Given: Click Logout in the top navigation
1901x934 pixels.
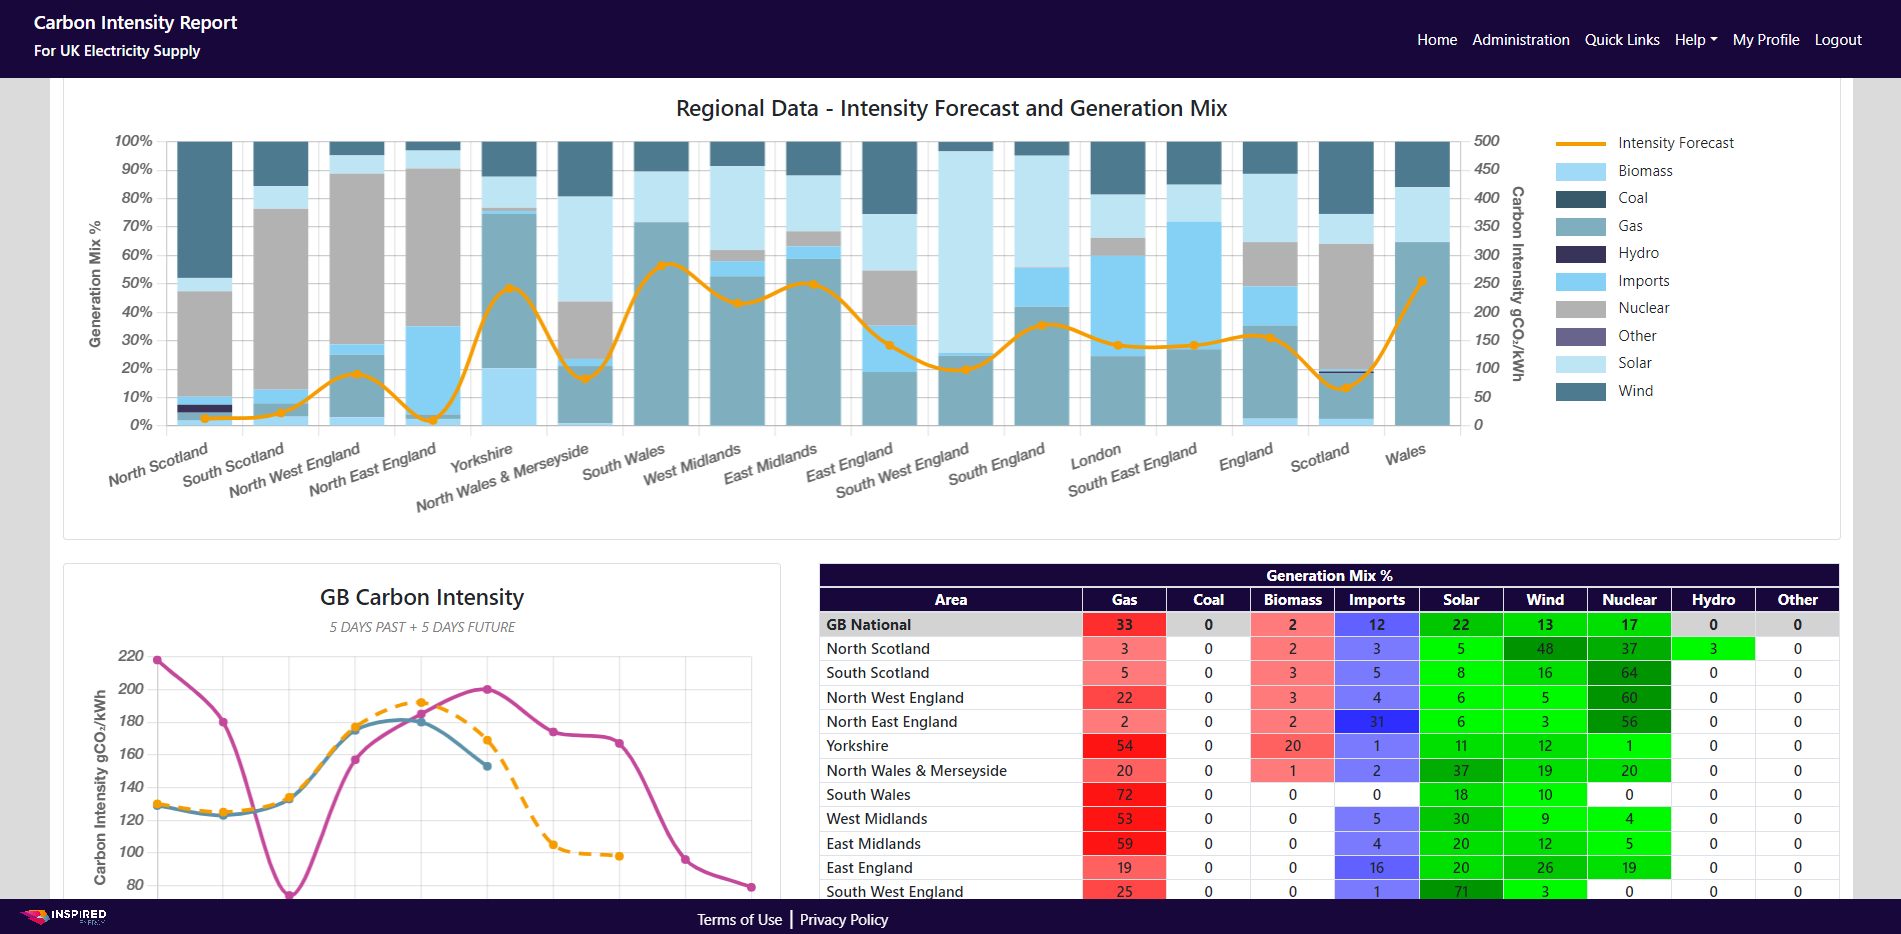Looking at the screenshot, I should click(1838, 39).
